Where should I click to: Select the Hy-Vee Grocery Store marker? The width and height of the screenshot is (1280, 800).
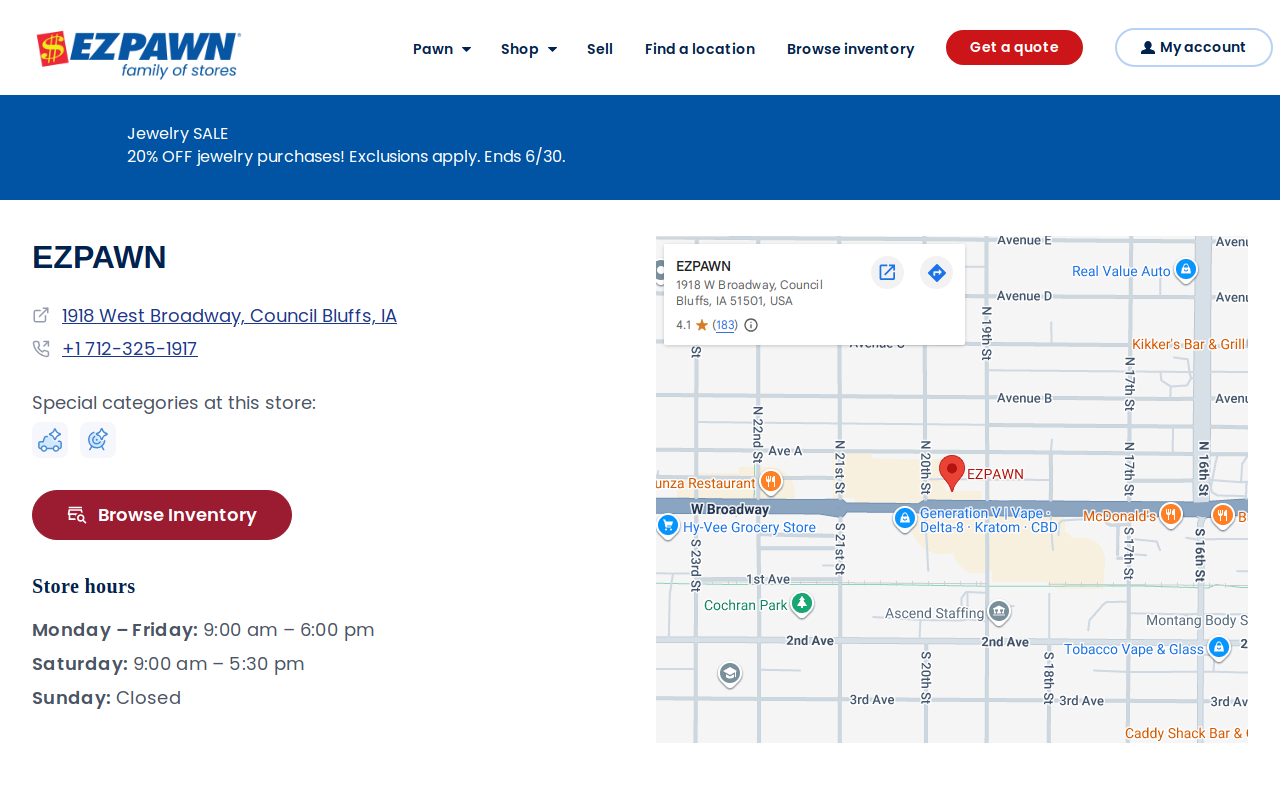(x=668, y=526)
